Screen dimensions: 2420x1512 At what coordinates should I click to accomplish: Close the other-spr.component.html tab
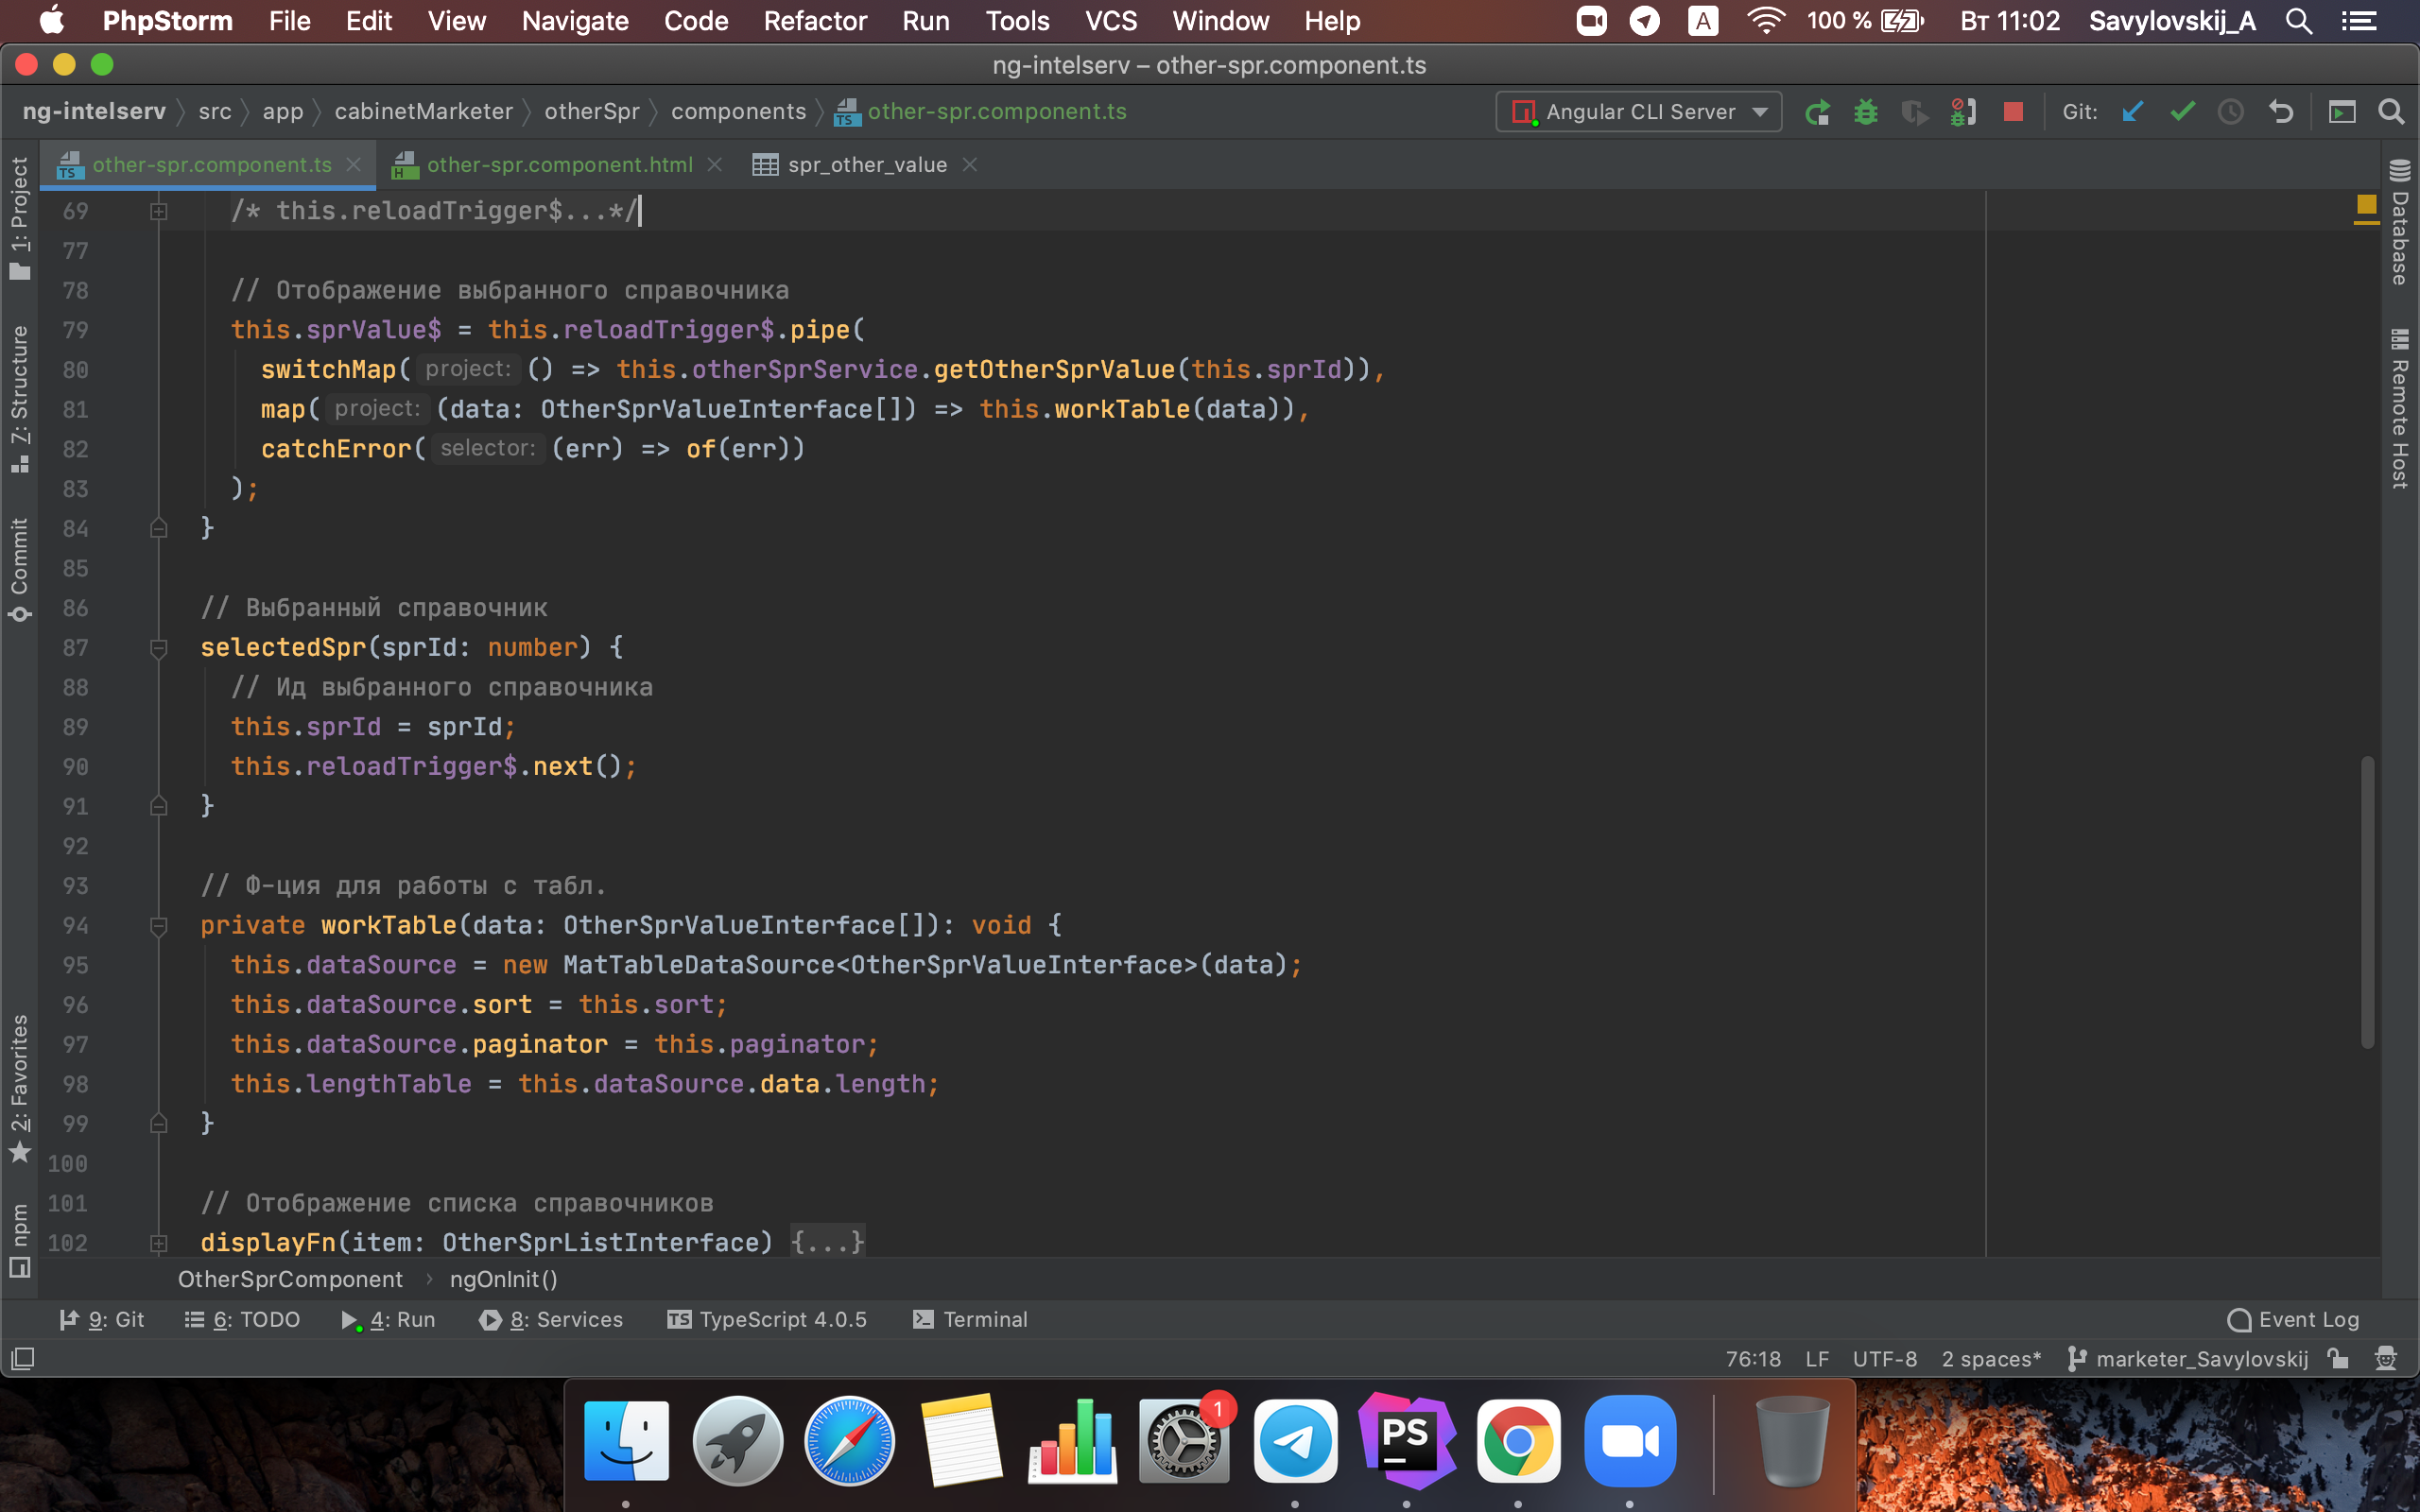coord(714,165)
